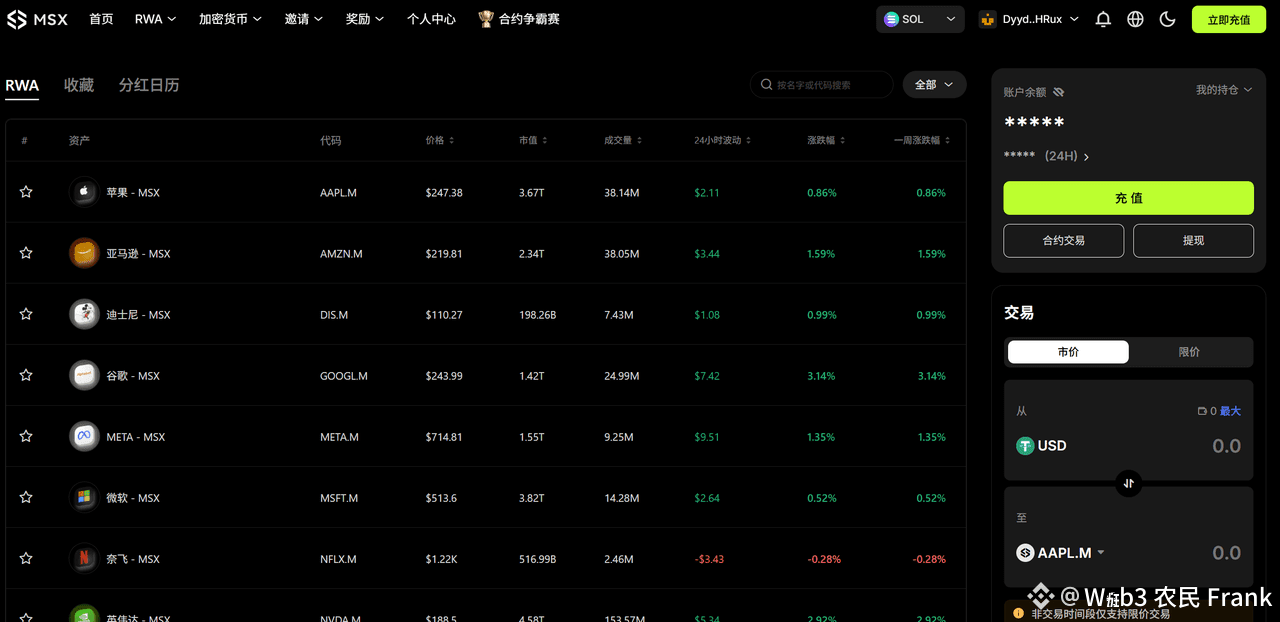Switch to the 分红日历 tab
Screen dimensions: 1280x622
click(149, 85)
